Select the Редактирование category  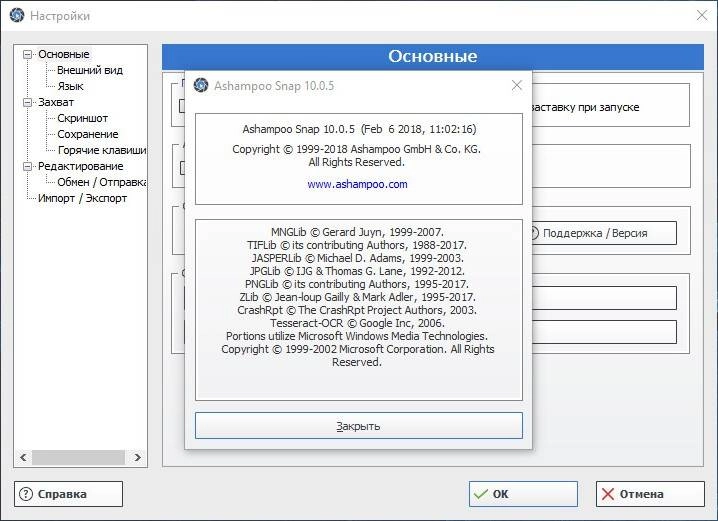81,166
